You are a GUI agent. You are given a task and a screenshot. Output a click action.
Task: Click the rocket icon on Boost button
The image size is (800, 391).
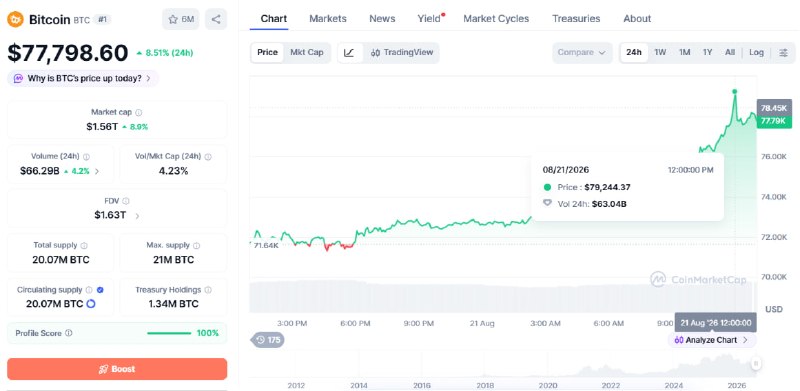(x=104, y=369)
